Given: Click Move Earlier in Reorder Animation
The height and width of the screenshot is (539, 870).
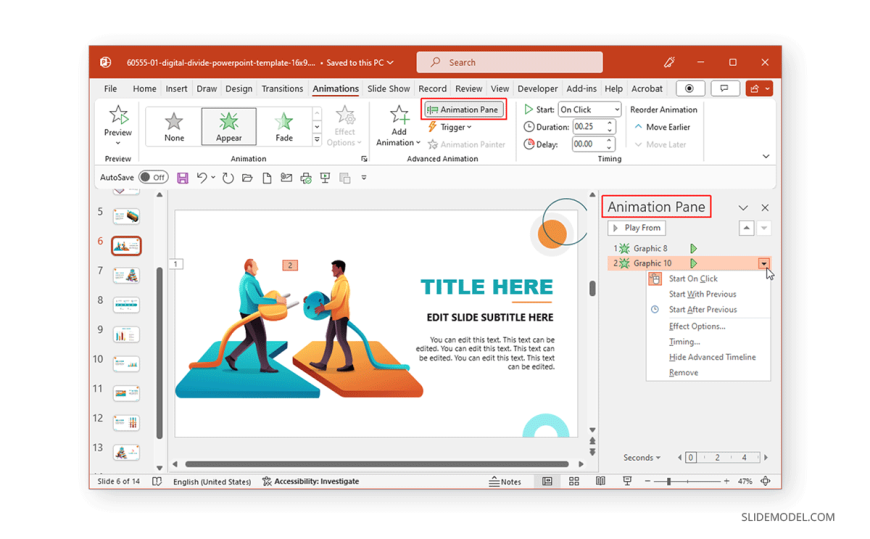Looking at the screenshot, I should [x=662, y=127].
